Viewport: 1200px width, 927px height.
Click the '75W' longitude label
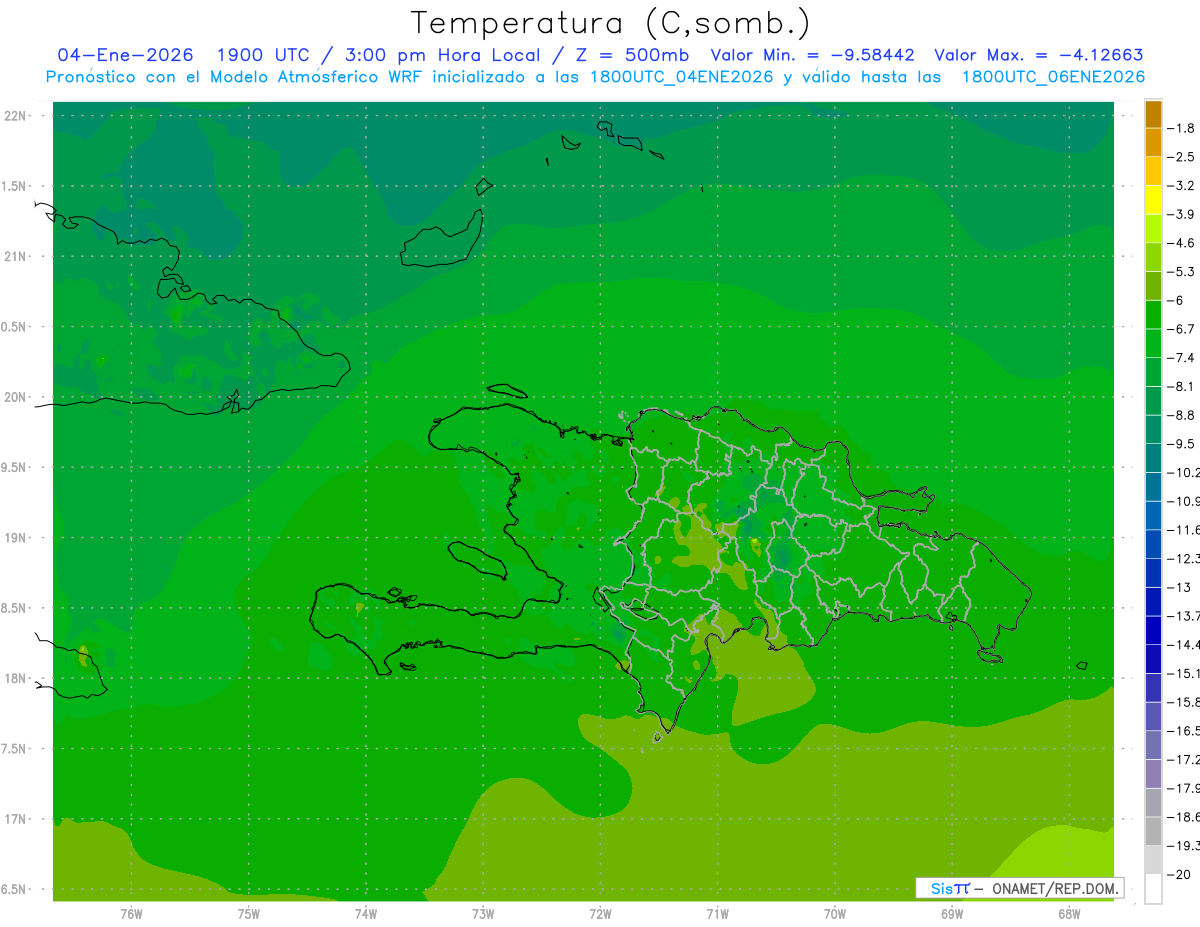[x=249, y=914]
